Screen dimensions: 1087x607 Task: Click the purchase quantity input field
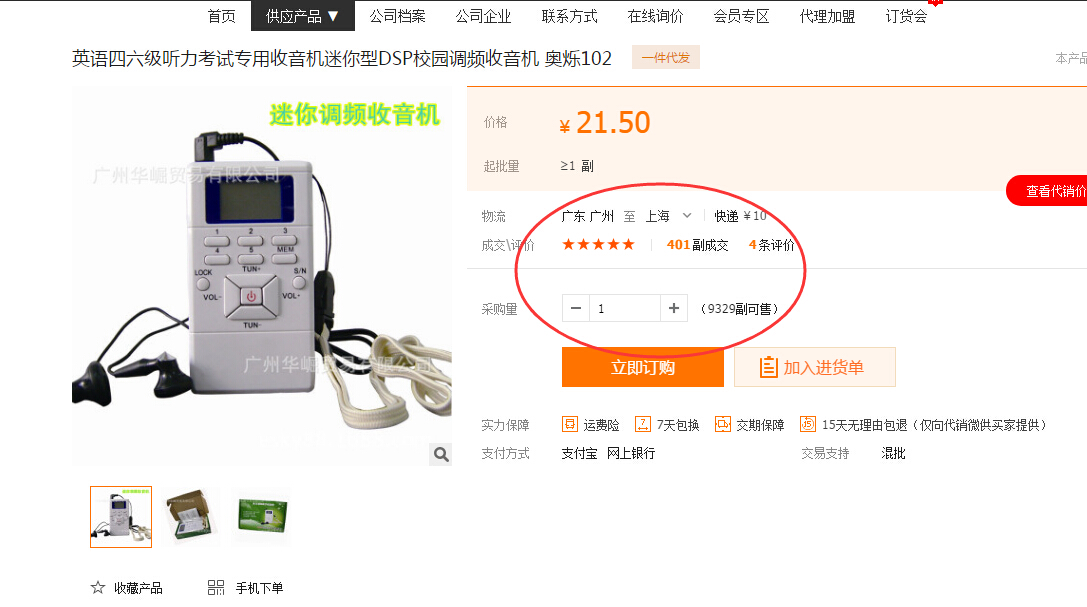coord(625,308)
